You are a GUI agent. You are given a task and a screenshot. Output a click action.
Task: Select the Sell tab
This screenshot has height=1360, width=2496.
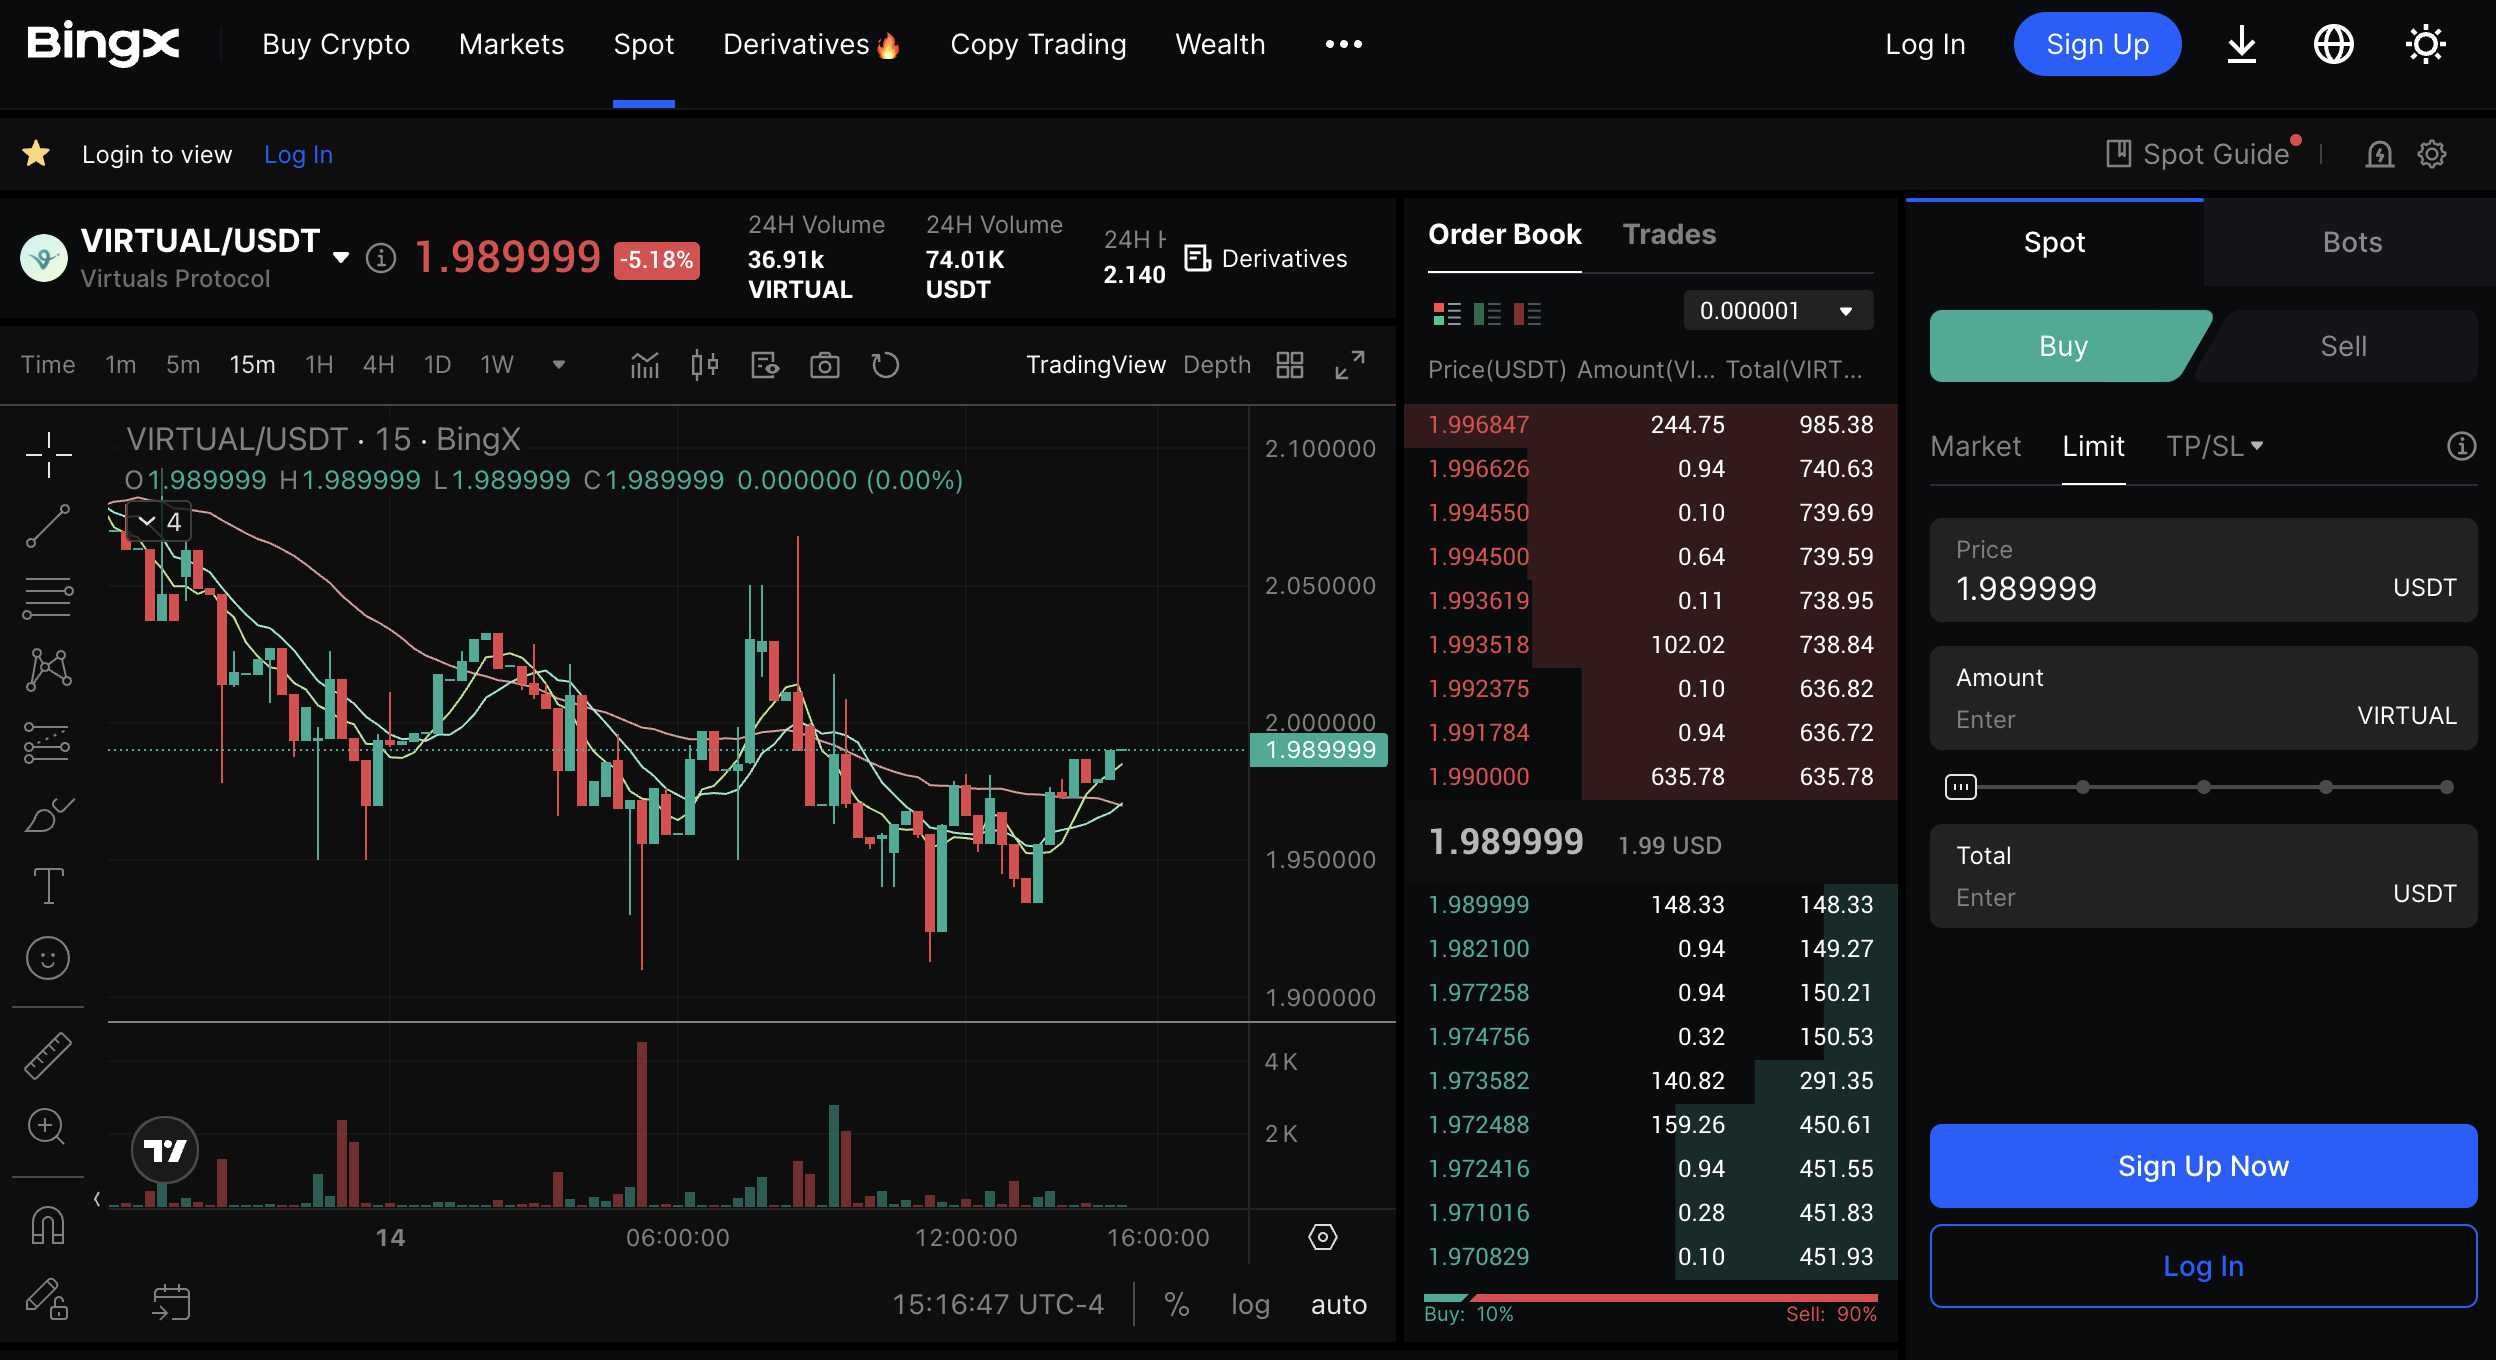click(2342, 346)
